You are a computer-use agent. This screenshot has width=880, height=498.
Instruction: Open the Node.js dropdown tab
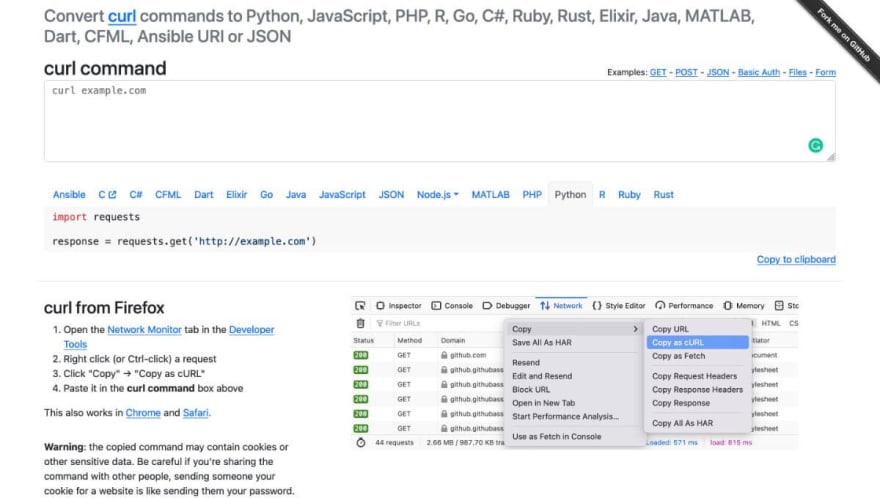pos(437,194)
